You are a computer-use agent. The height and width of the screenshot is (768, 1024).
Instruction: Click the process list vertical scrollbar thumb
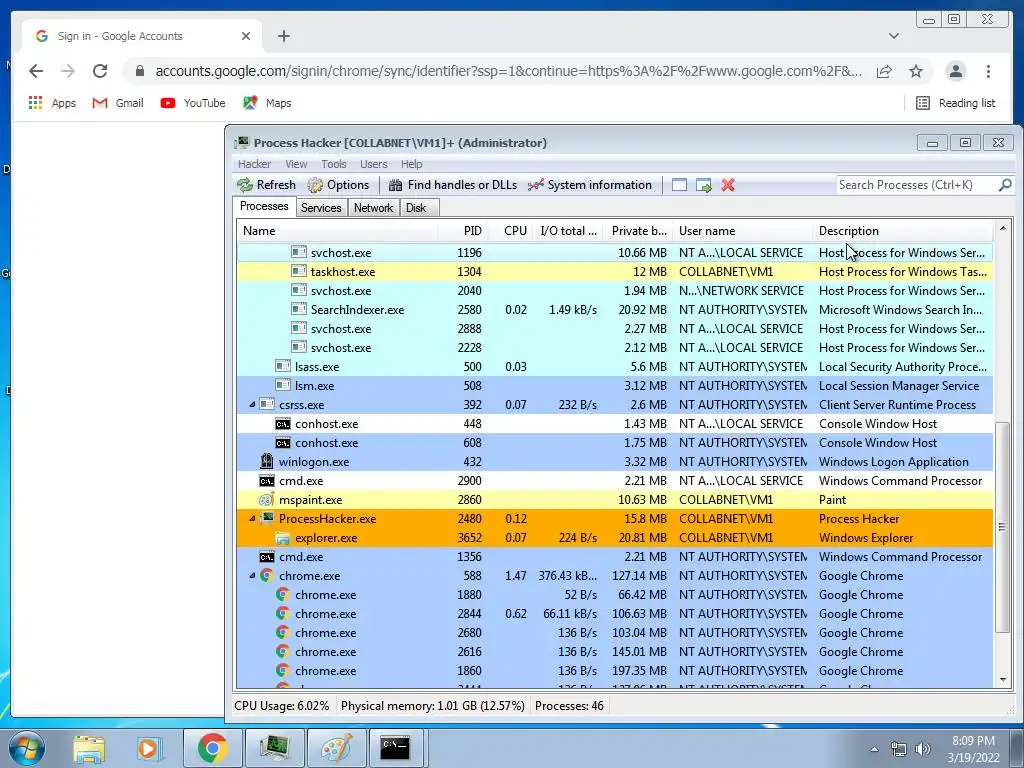pos(1002,528)
